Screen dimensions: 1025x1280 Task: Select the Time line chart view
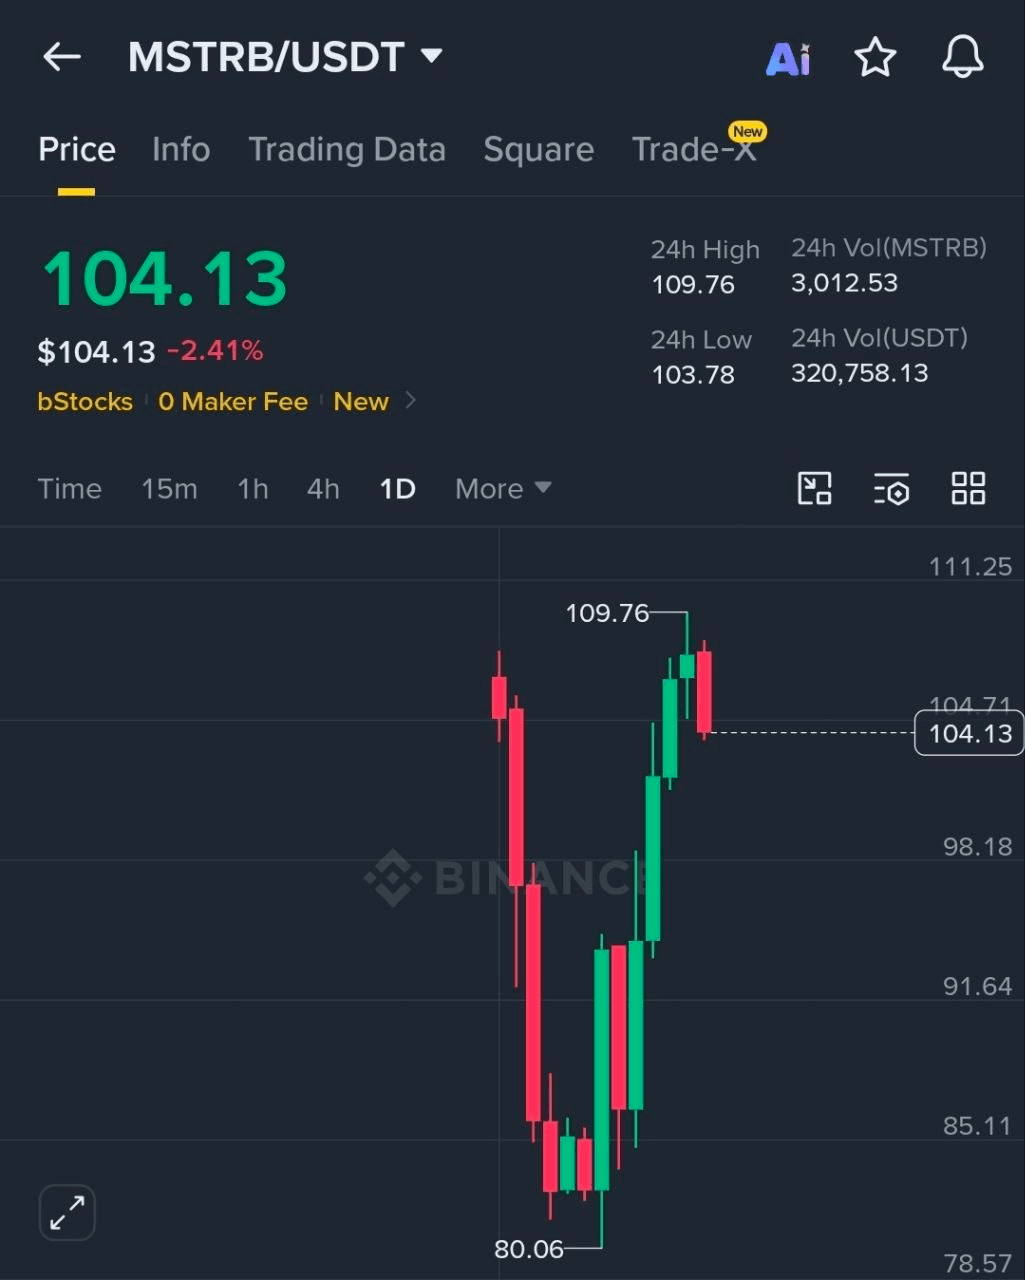tap(70, 489)
